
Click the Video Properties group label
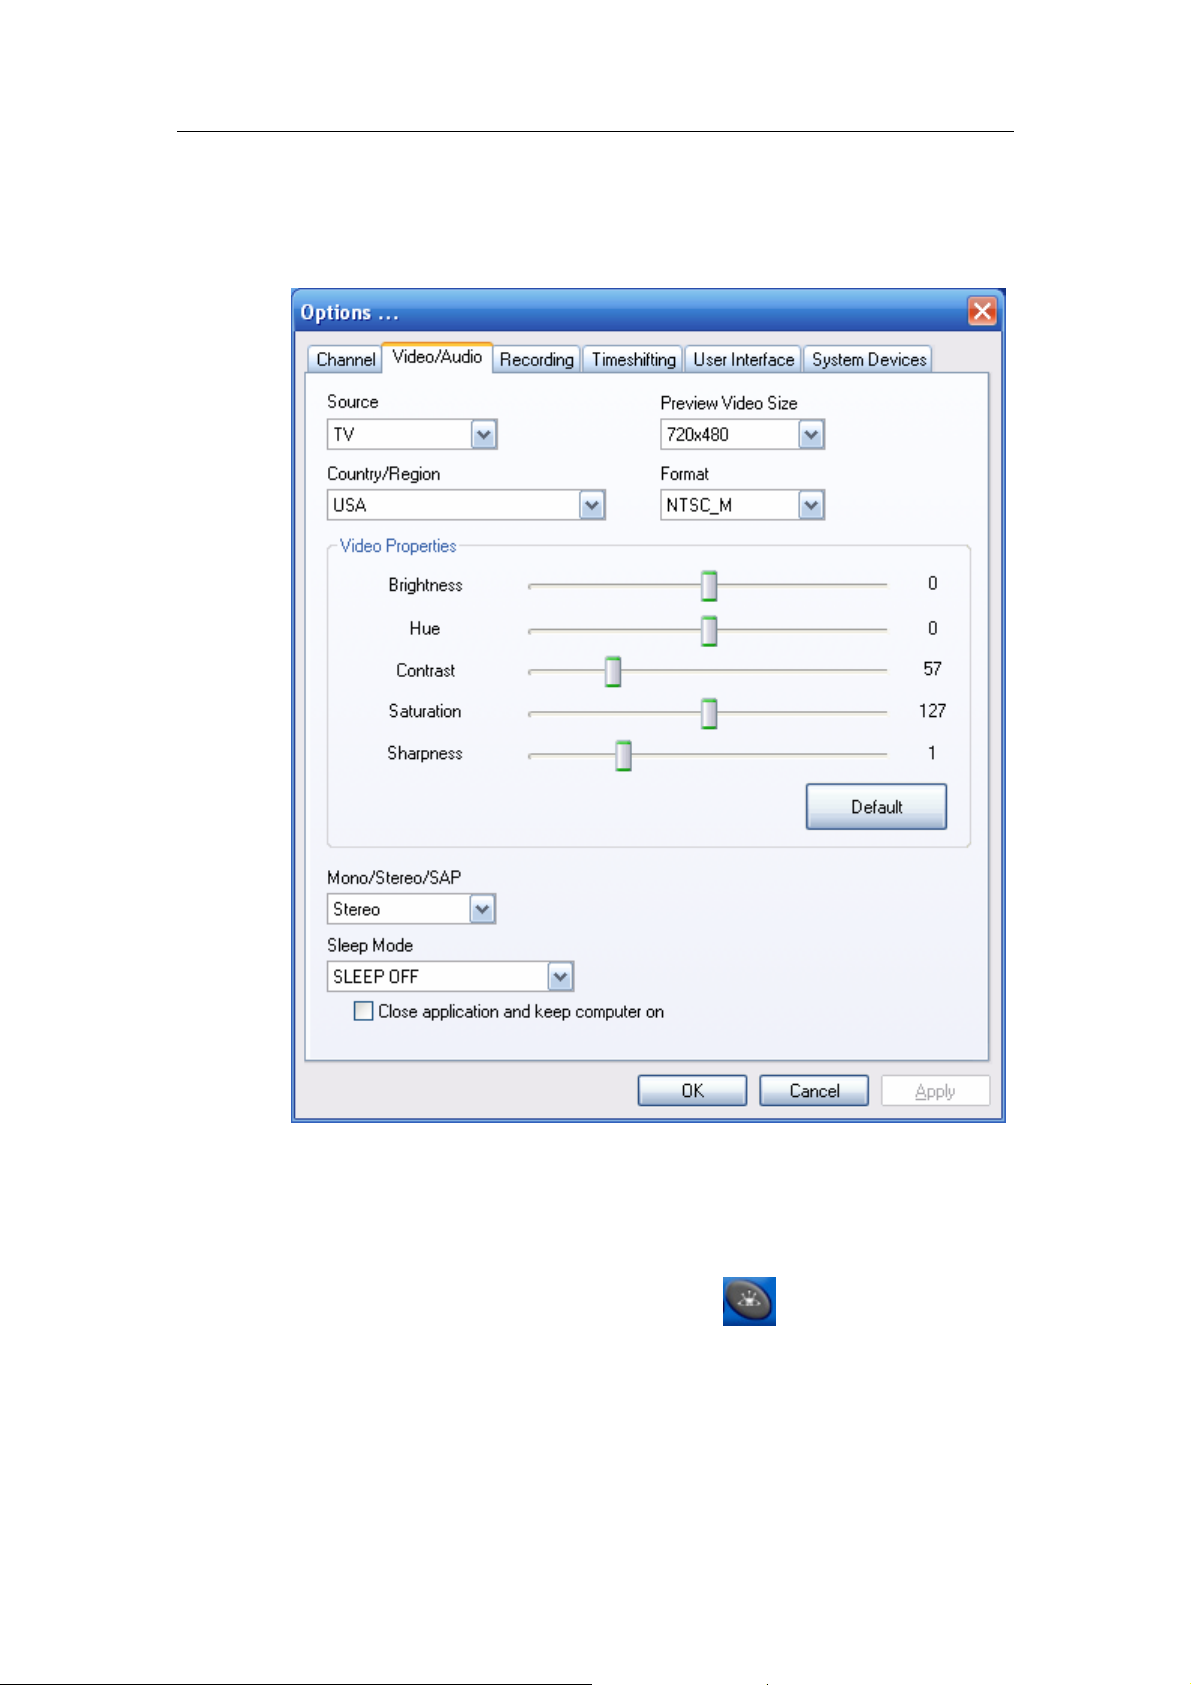(x=398, y=546)
